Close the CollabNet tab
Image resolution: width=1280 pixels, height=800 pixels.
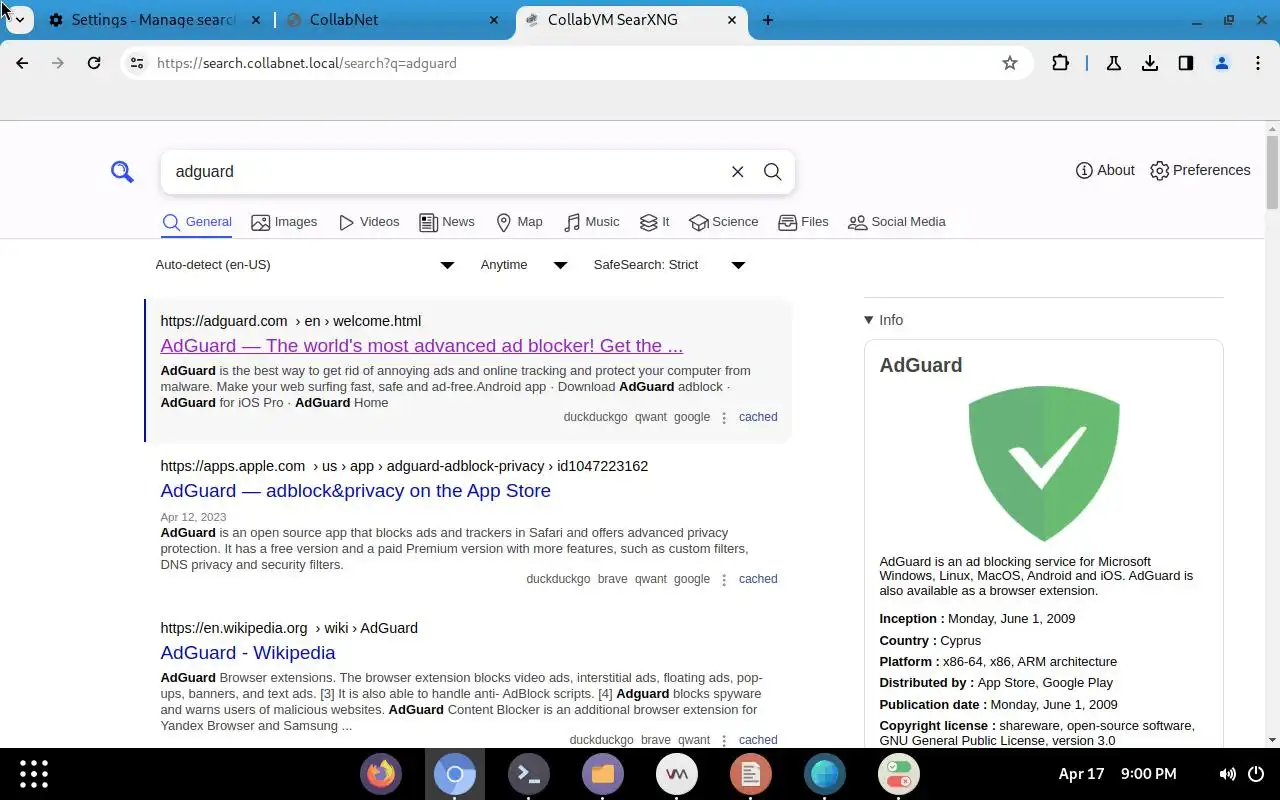(495, 20)
